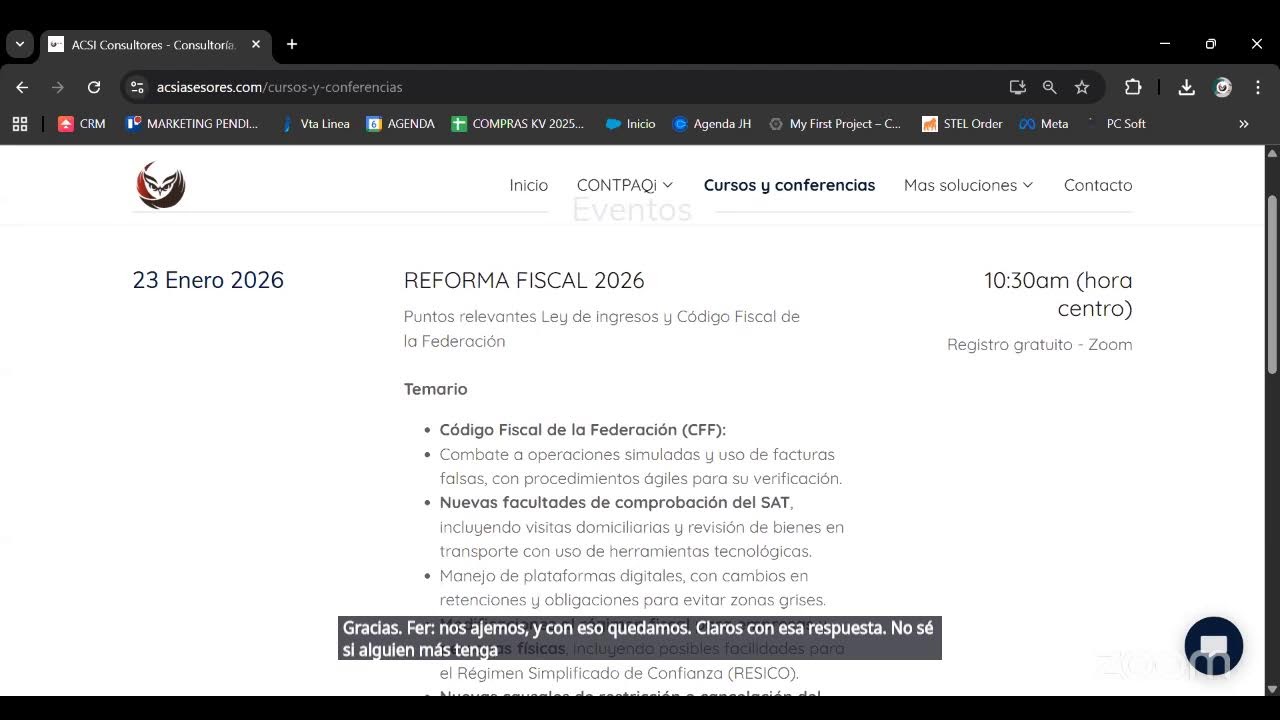Open the Chrome profile avatar
The height and width of the screenshot is (720, 1280).
click(1223, 87)
